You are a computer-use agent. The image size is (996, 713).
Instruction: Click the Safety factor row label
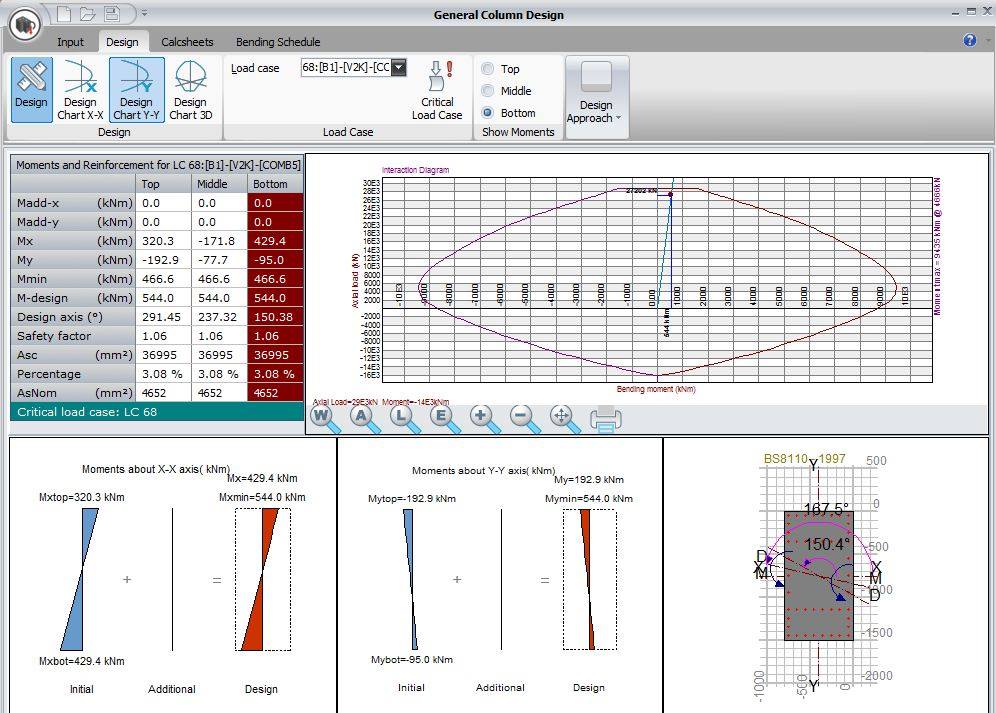pos(73,336)
